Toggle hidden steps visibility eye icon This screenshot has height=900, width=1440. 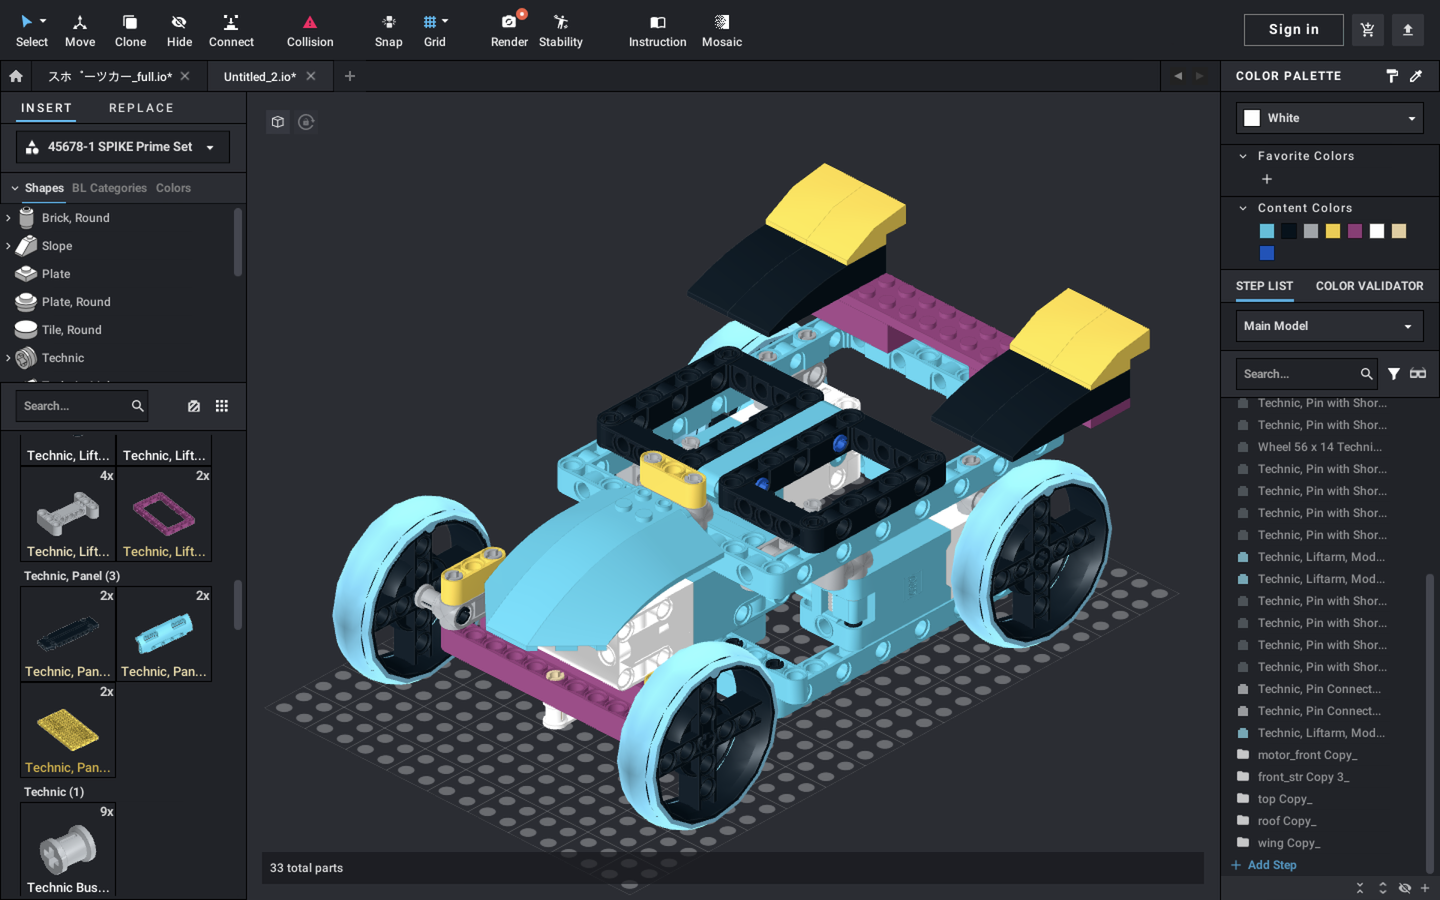[1405, 888]
